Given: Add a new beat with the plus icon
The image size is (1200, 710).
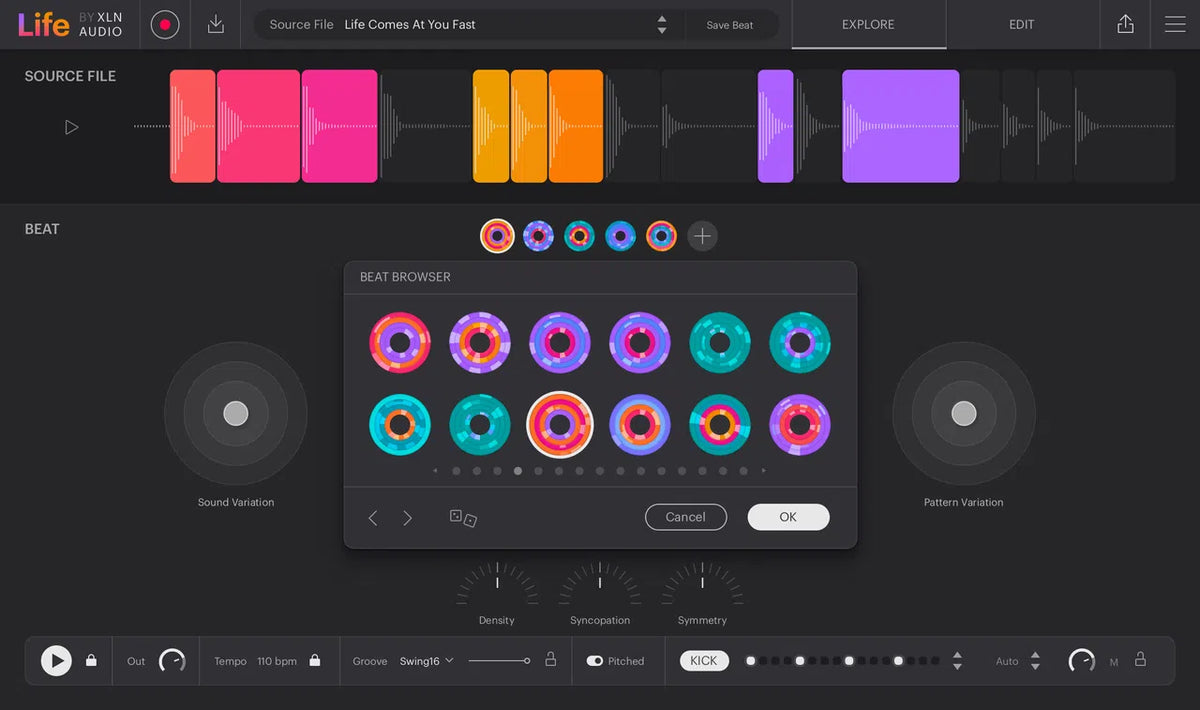Looking at the screenshot, I should [702, 235].
